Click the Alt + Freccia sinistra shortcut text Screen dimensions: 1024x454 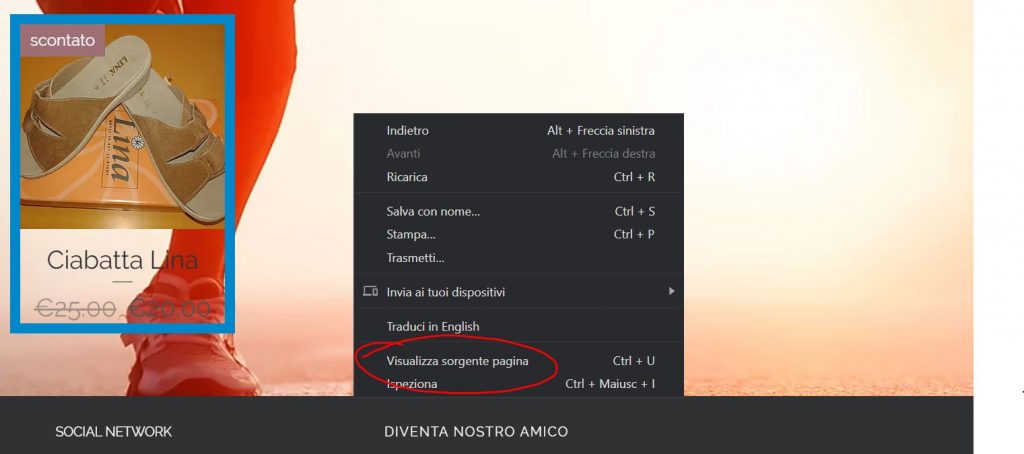click(x=601, y=131)
